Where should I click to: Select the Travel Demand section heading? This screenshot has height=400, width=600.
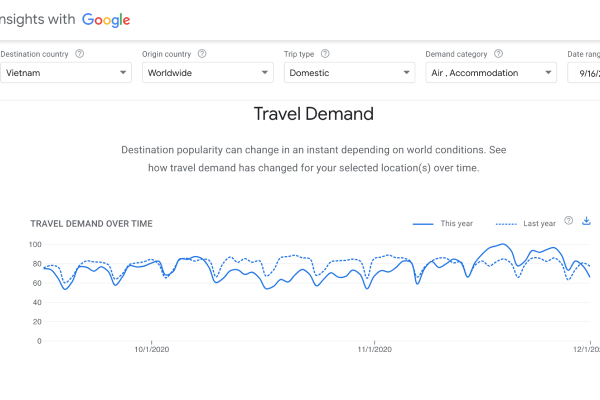click(313, 114)
